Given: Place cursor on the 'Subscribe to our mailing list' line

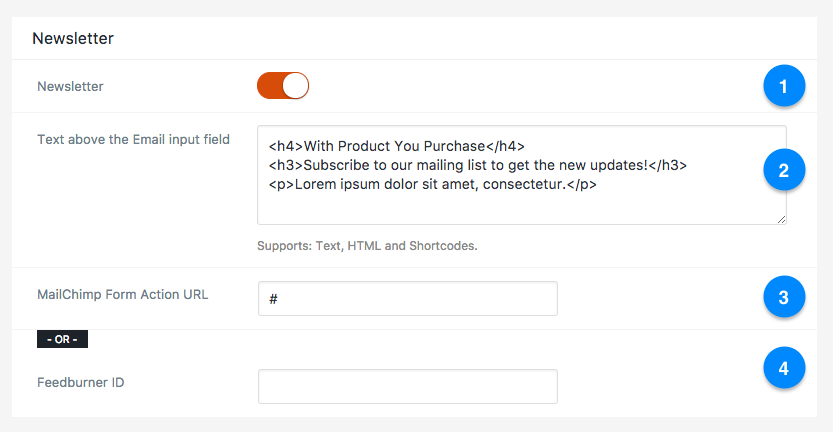Looking at the screenshot, I should click(478, 165).
